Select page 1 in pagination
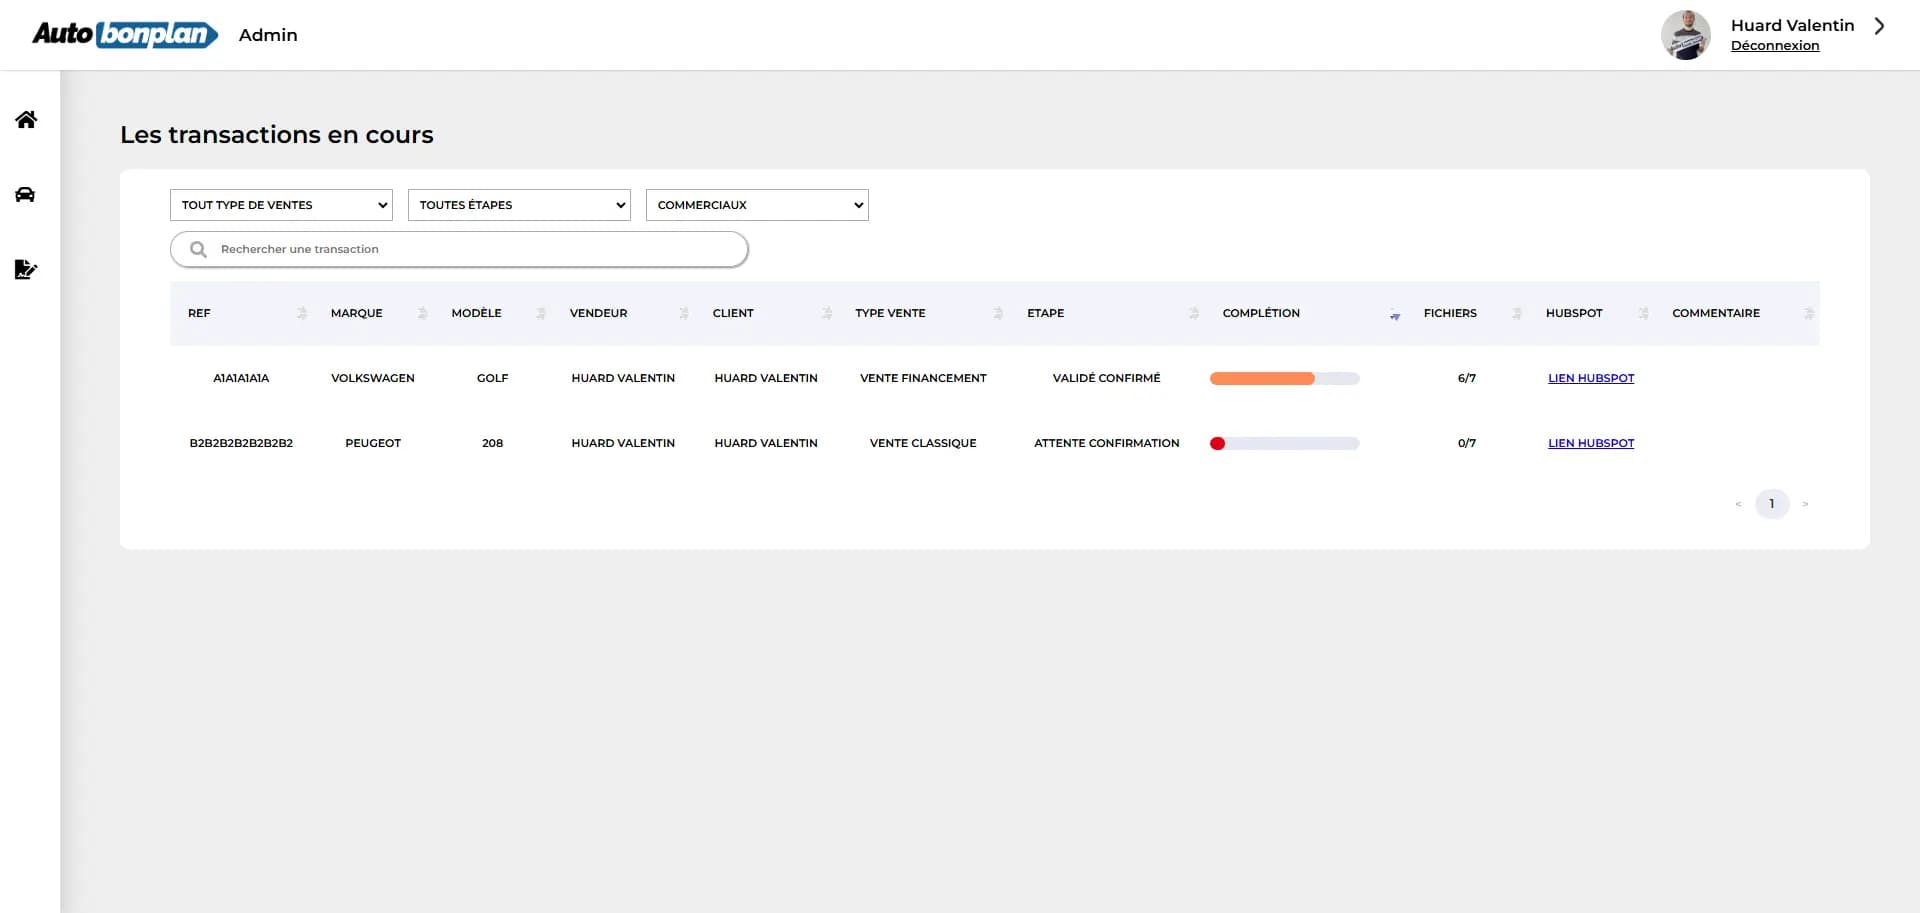 click(x=1772, y=504)
